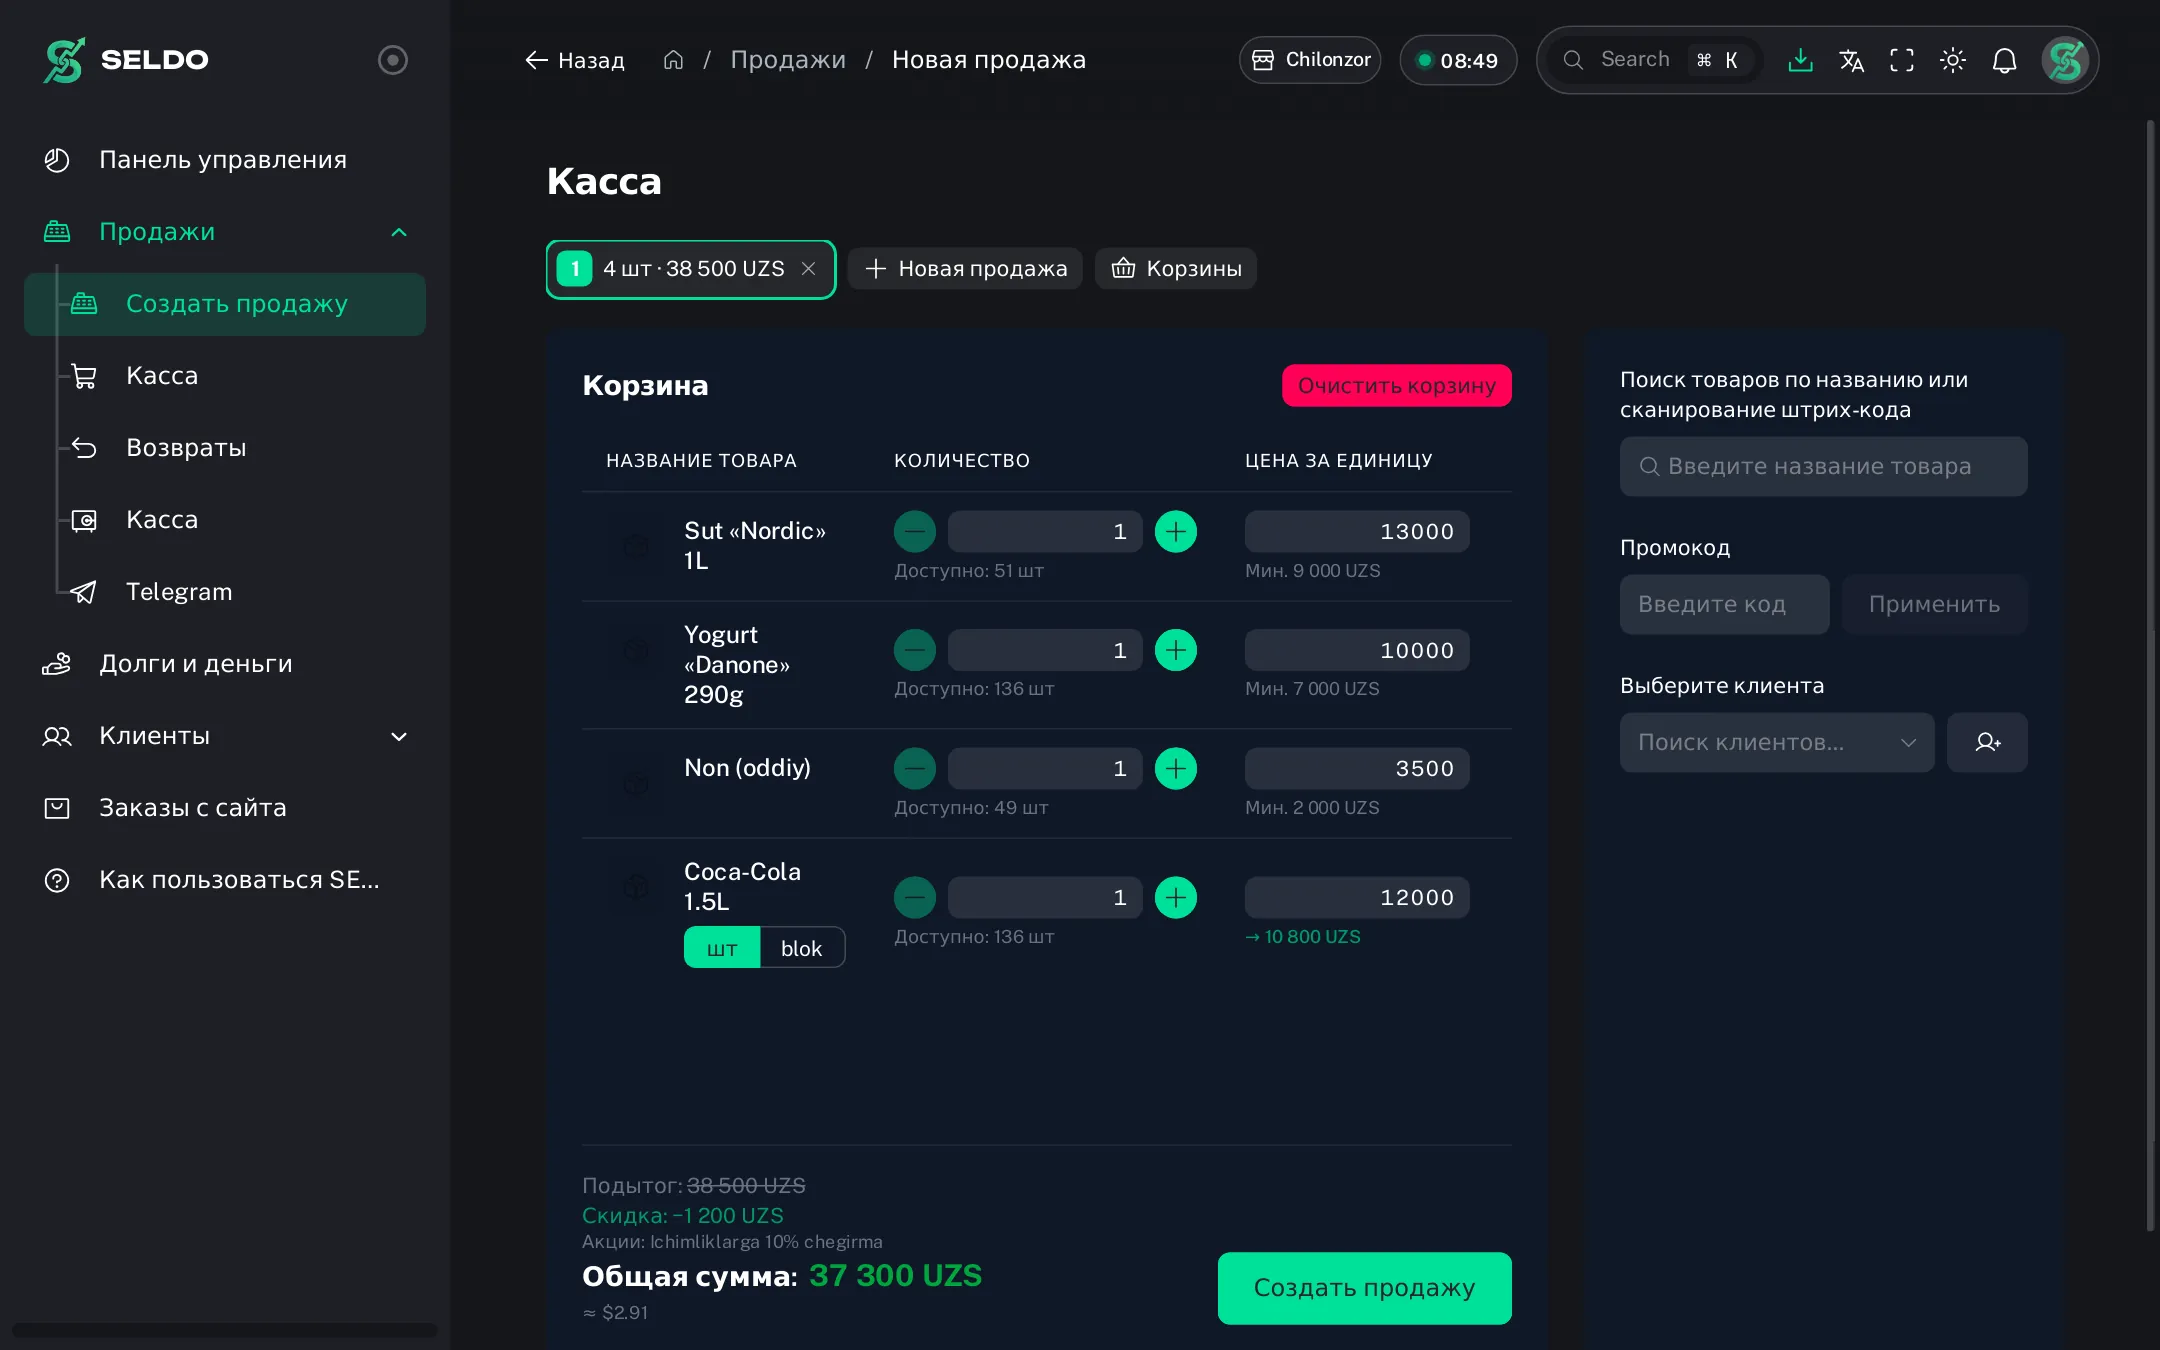Decrease quantity of Yogurt «Danone» 290g

915,650
